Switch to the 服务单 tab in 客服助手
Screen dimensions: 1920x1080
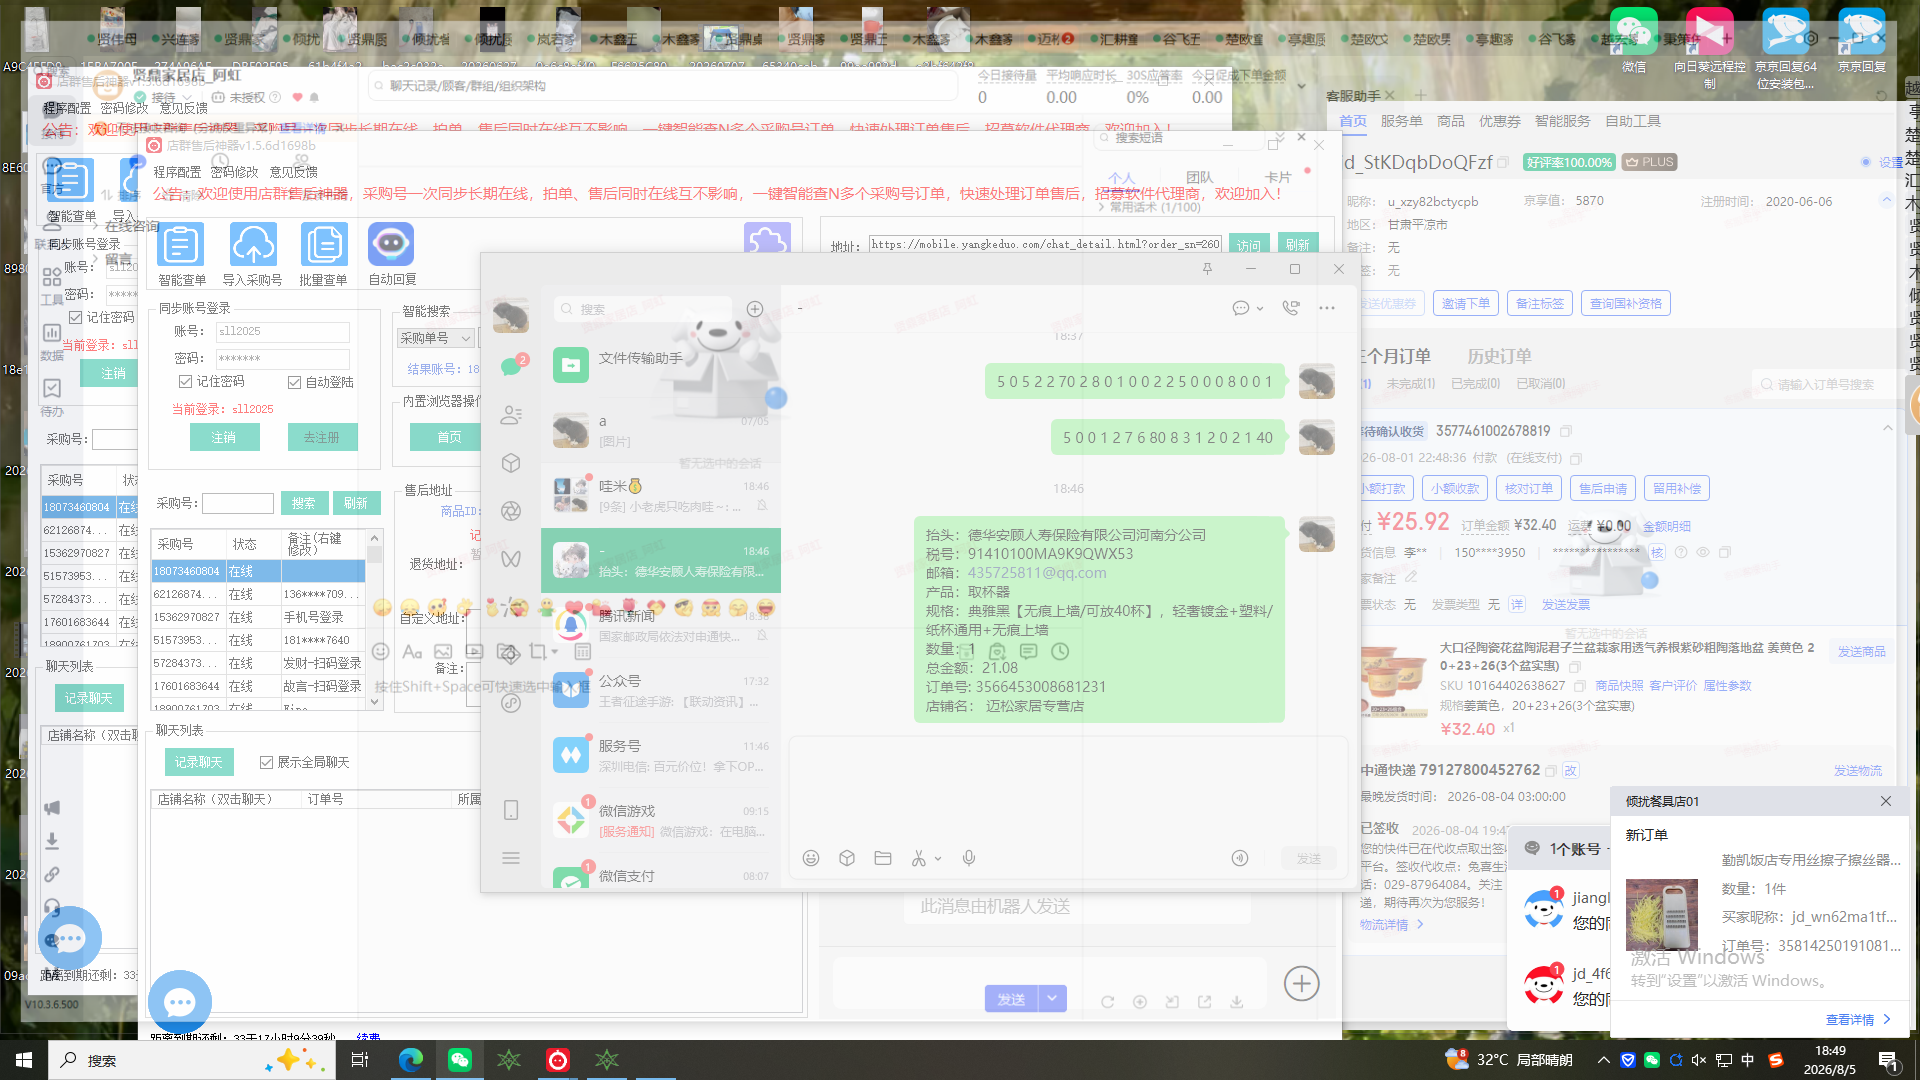(1401, 121)
